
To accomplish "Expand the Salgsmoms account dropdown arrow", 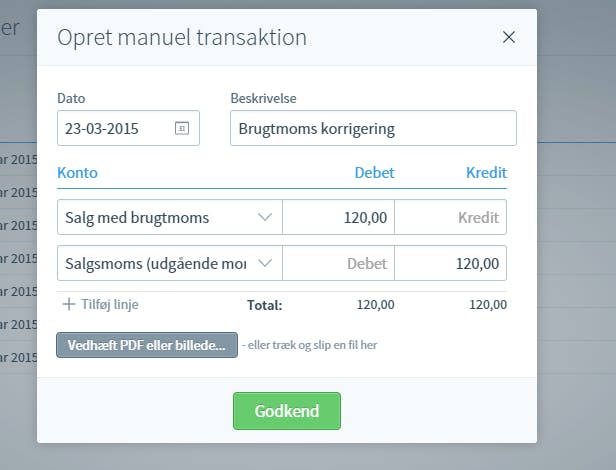I will coord(265,263).
